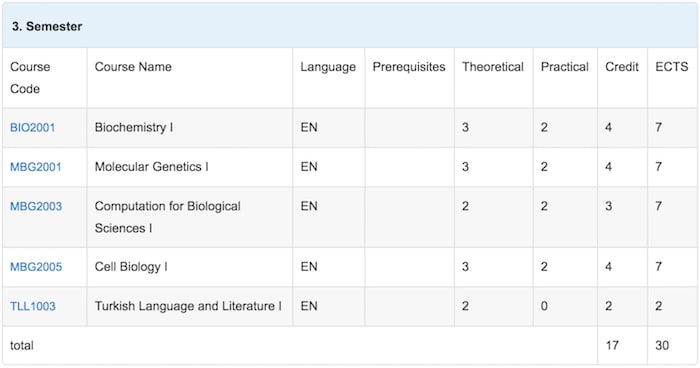The height and width of the screenshot is (368, 700).
Task: Select the Molecular Genetics I name cell
Action: click(190, 167)
